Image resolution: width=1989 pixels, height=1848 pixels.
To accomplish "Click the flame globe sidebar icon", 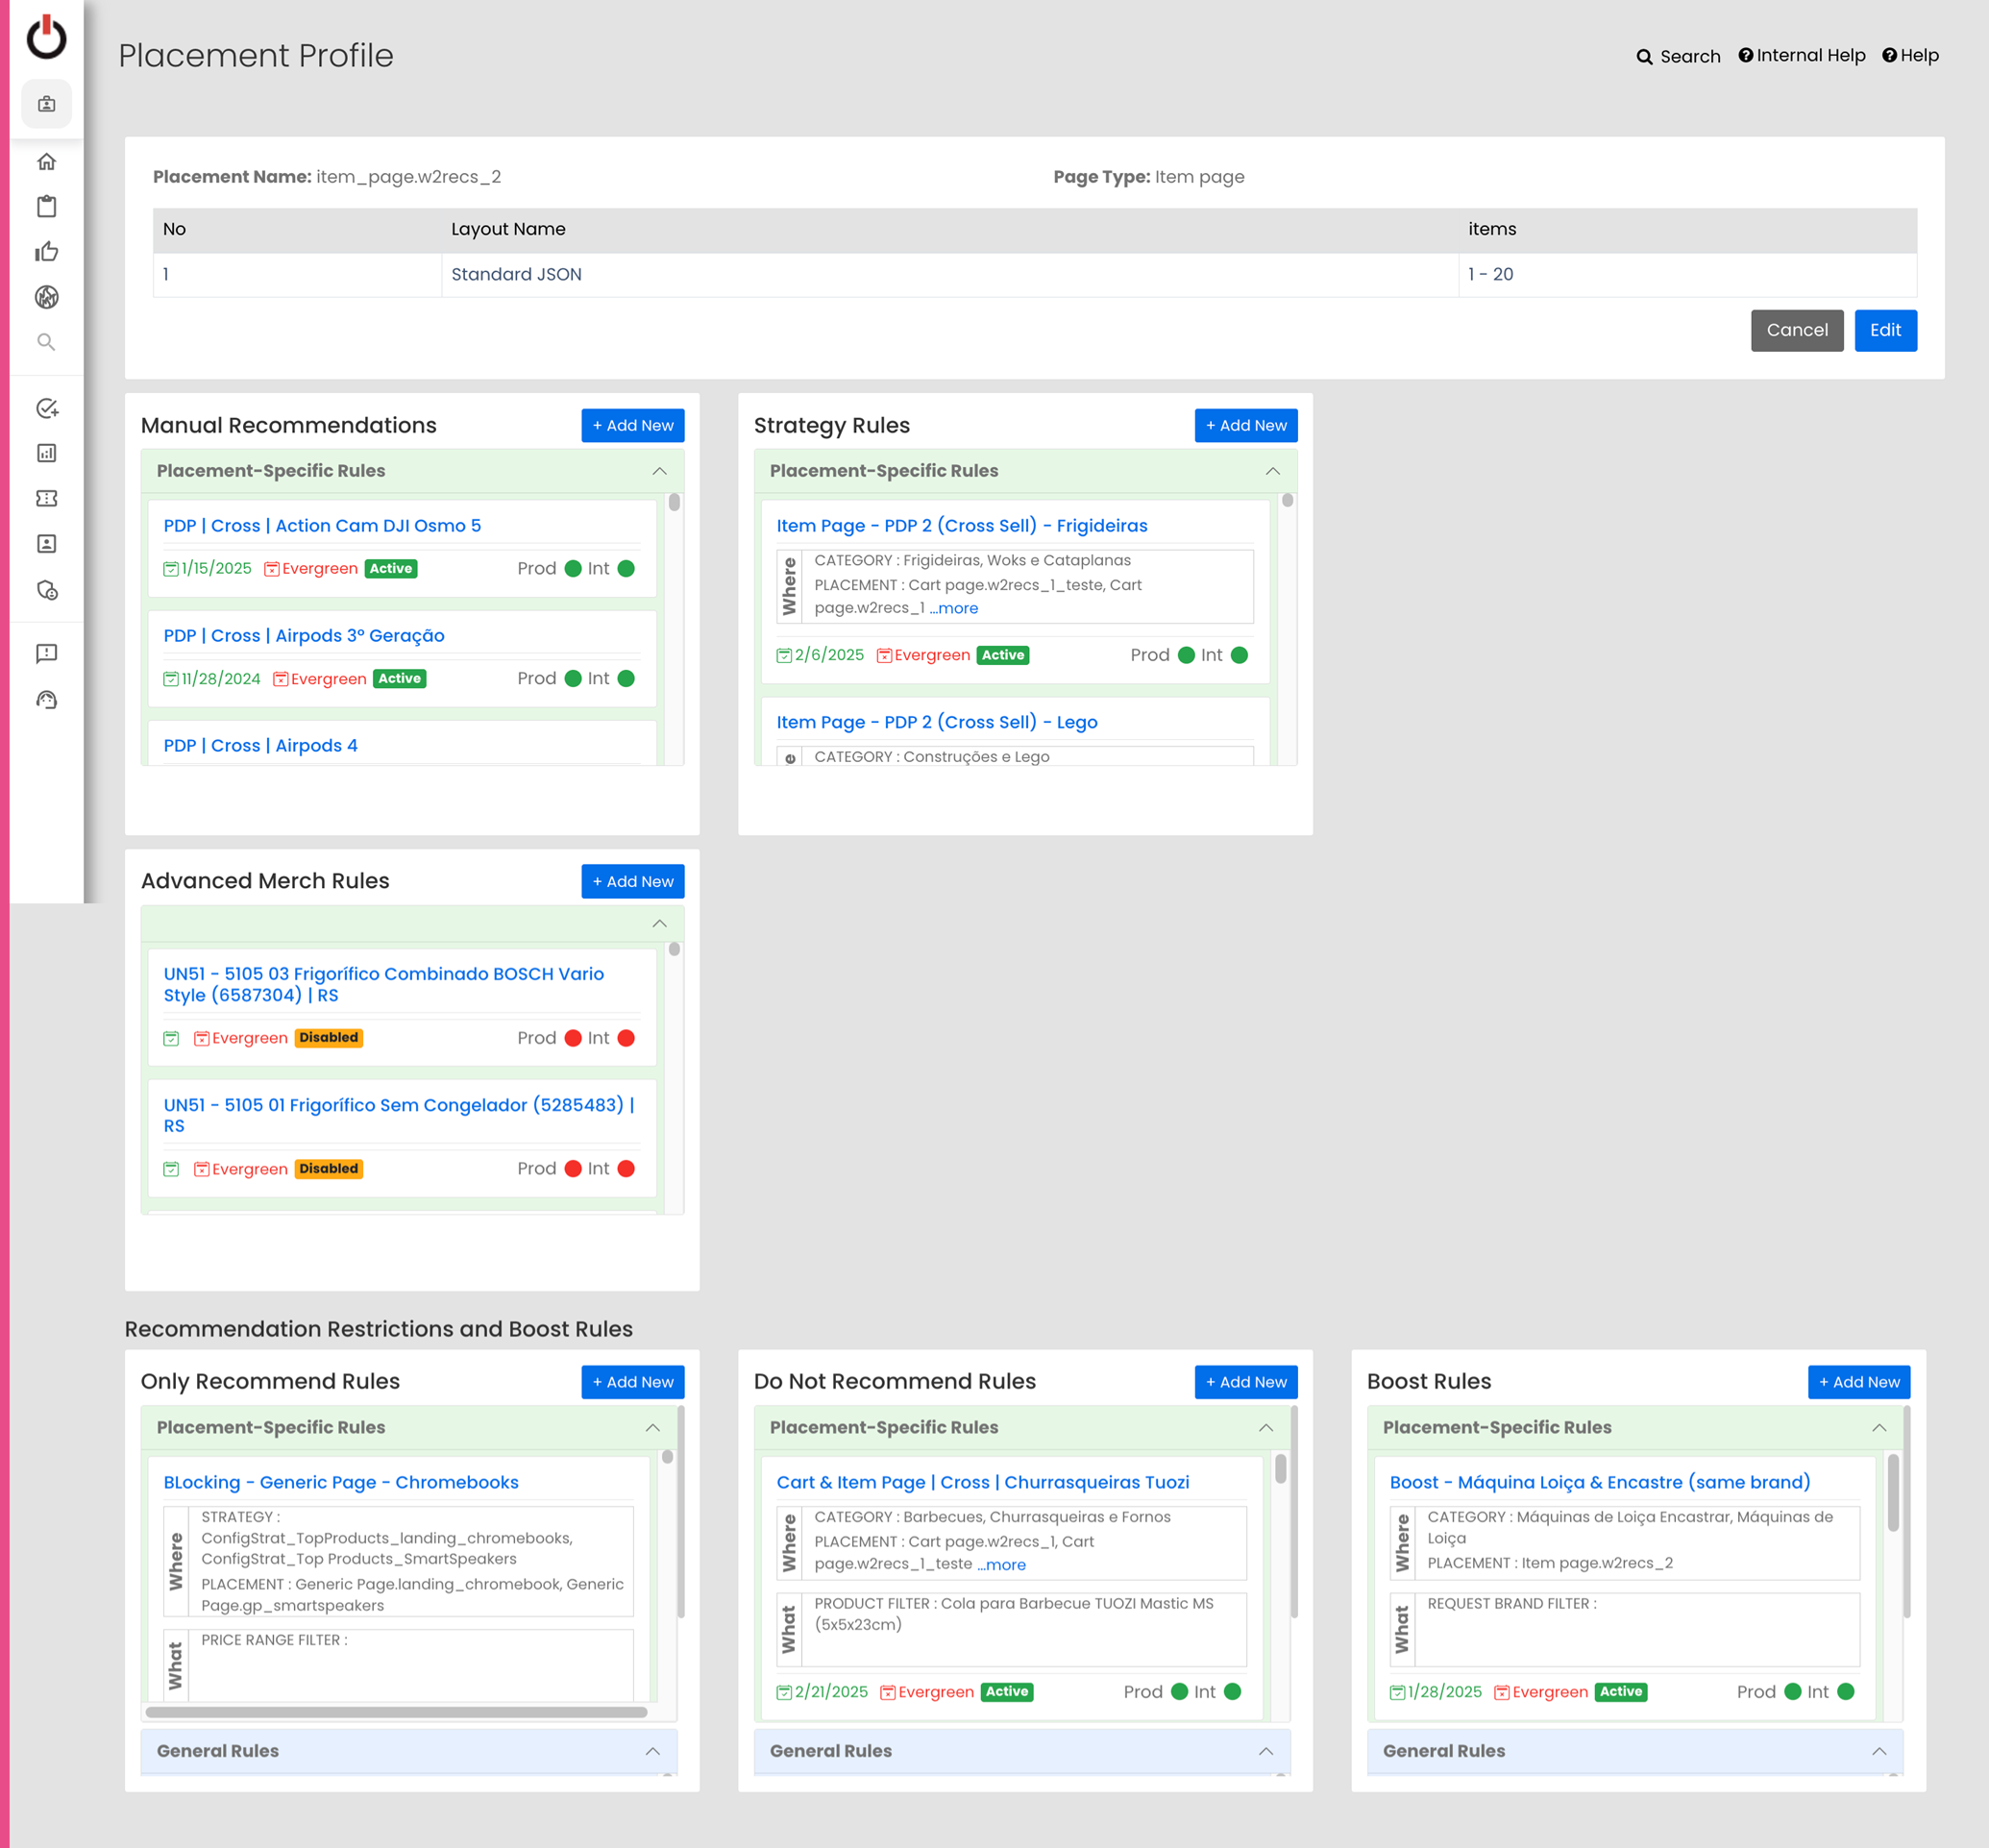I will click(46, 297).
